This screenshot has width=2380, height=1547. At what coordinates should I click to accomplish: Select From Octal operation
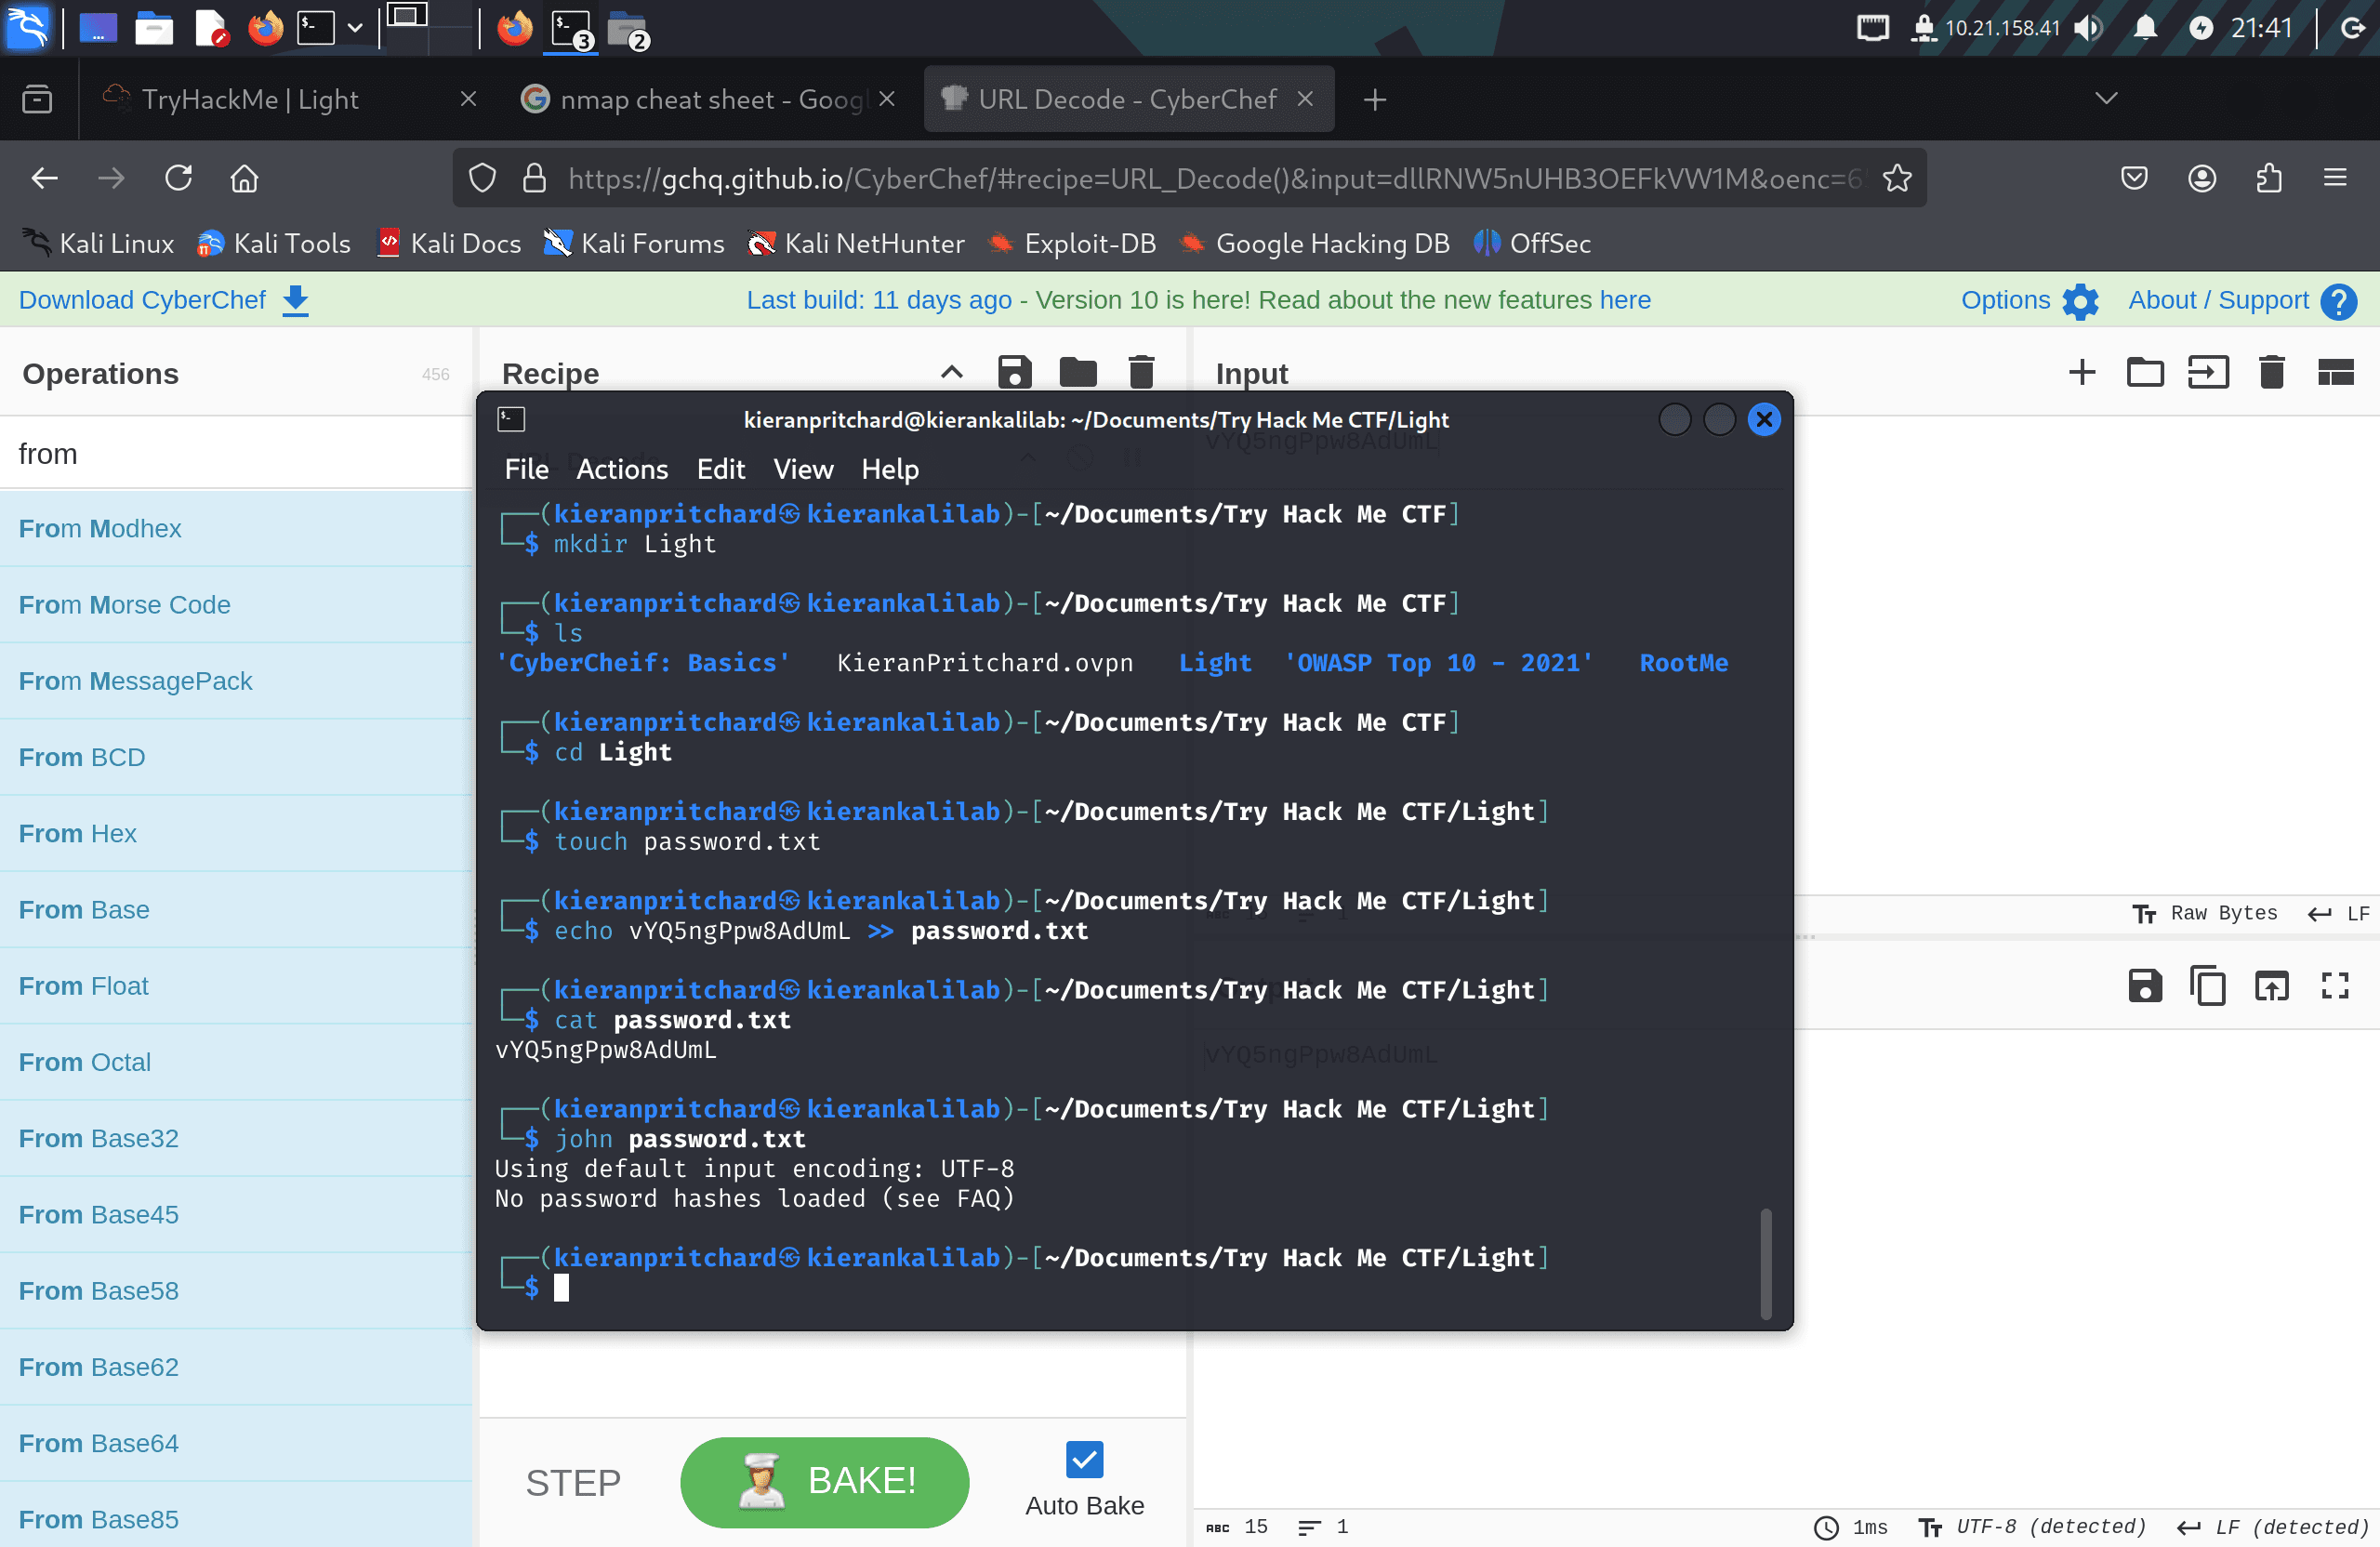click(236, 1062)
